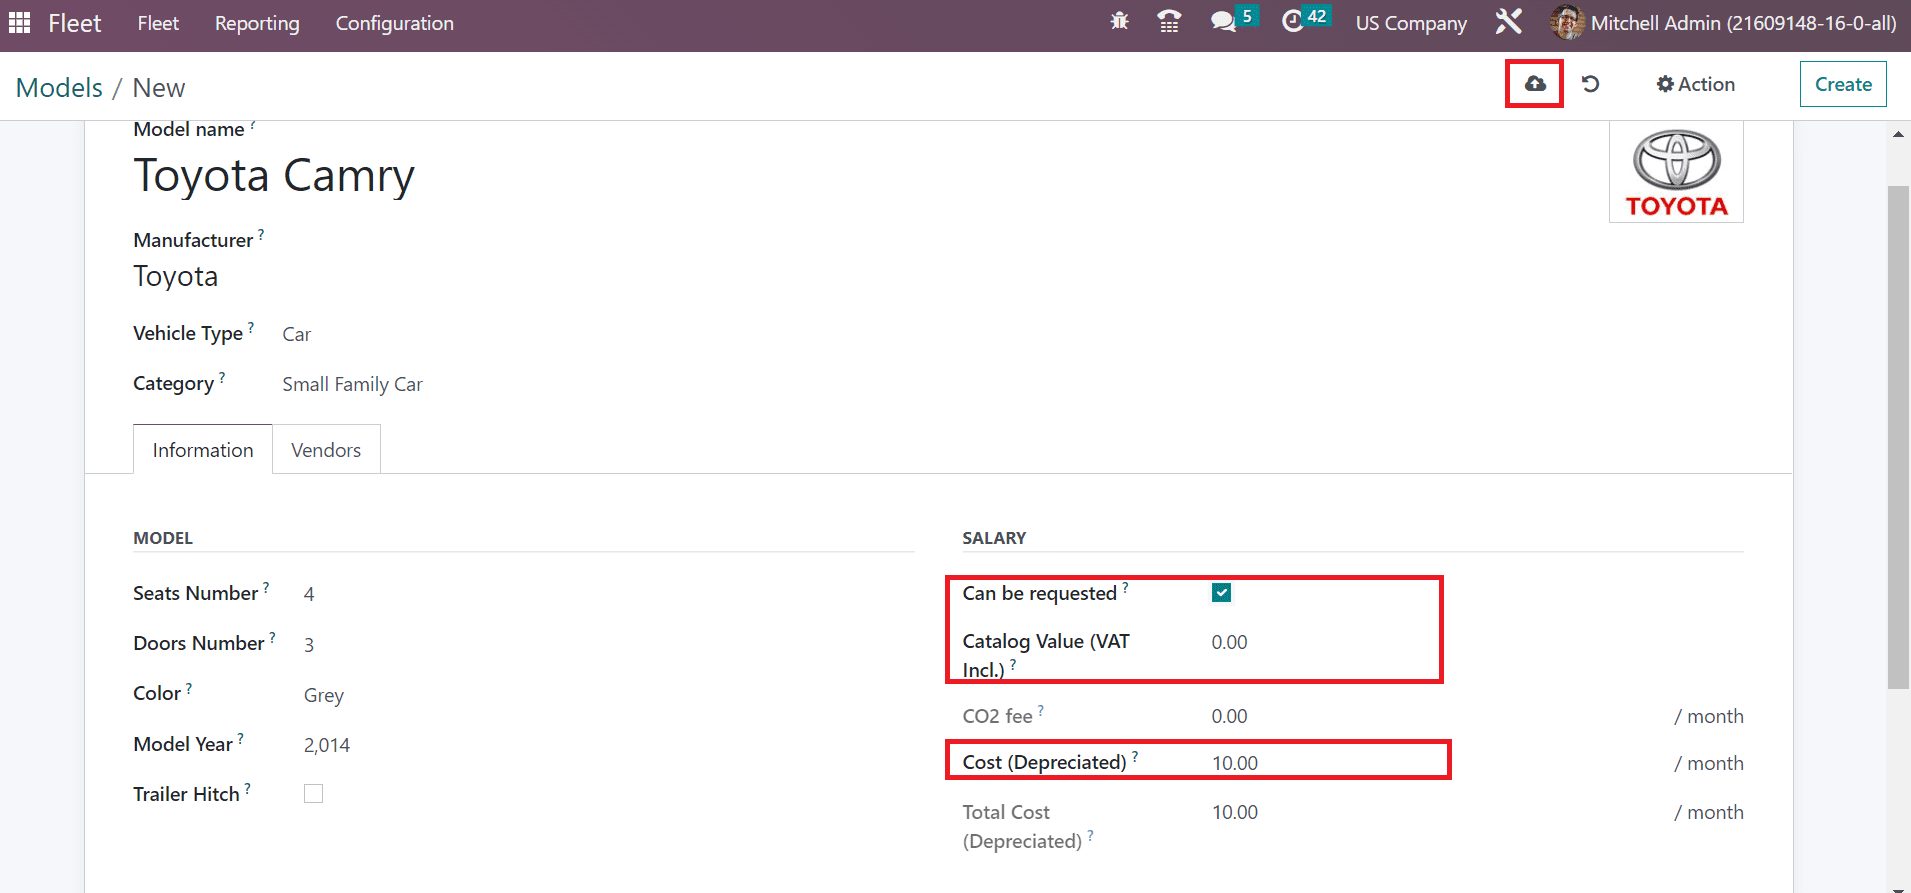The height and width of the screenshot is (893, 1911).
Task: Click the Cost (Depreciated) help question mark
Action: [x=1135, y=756]
